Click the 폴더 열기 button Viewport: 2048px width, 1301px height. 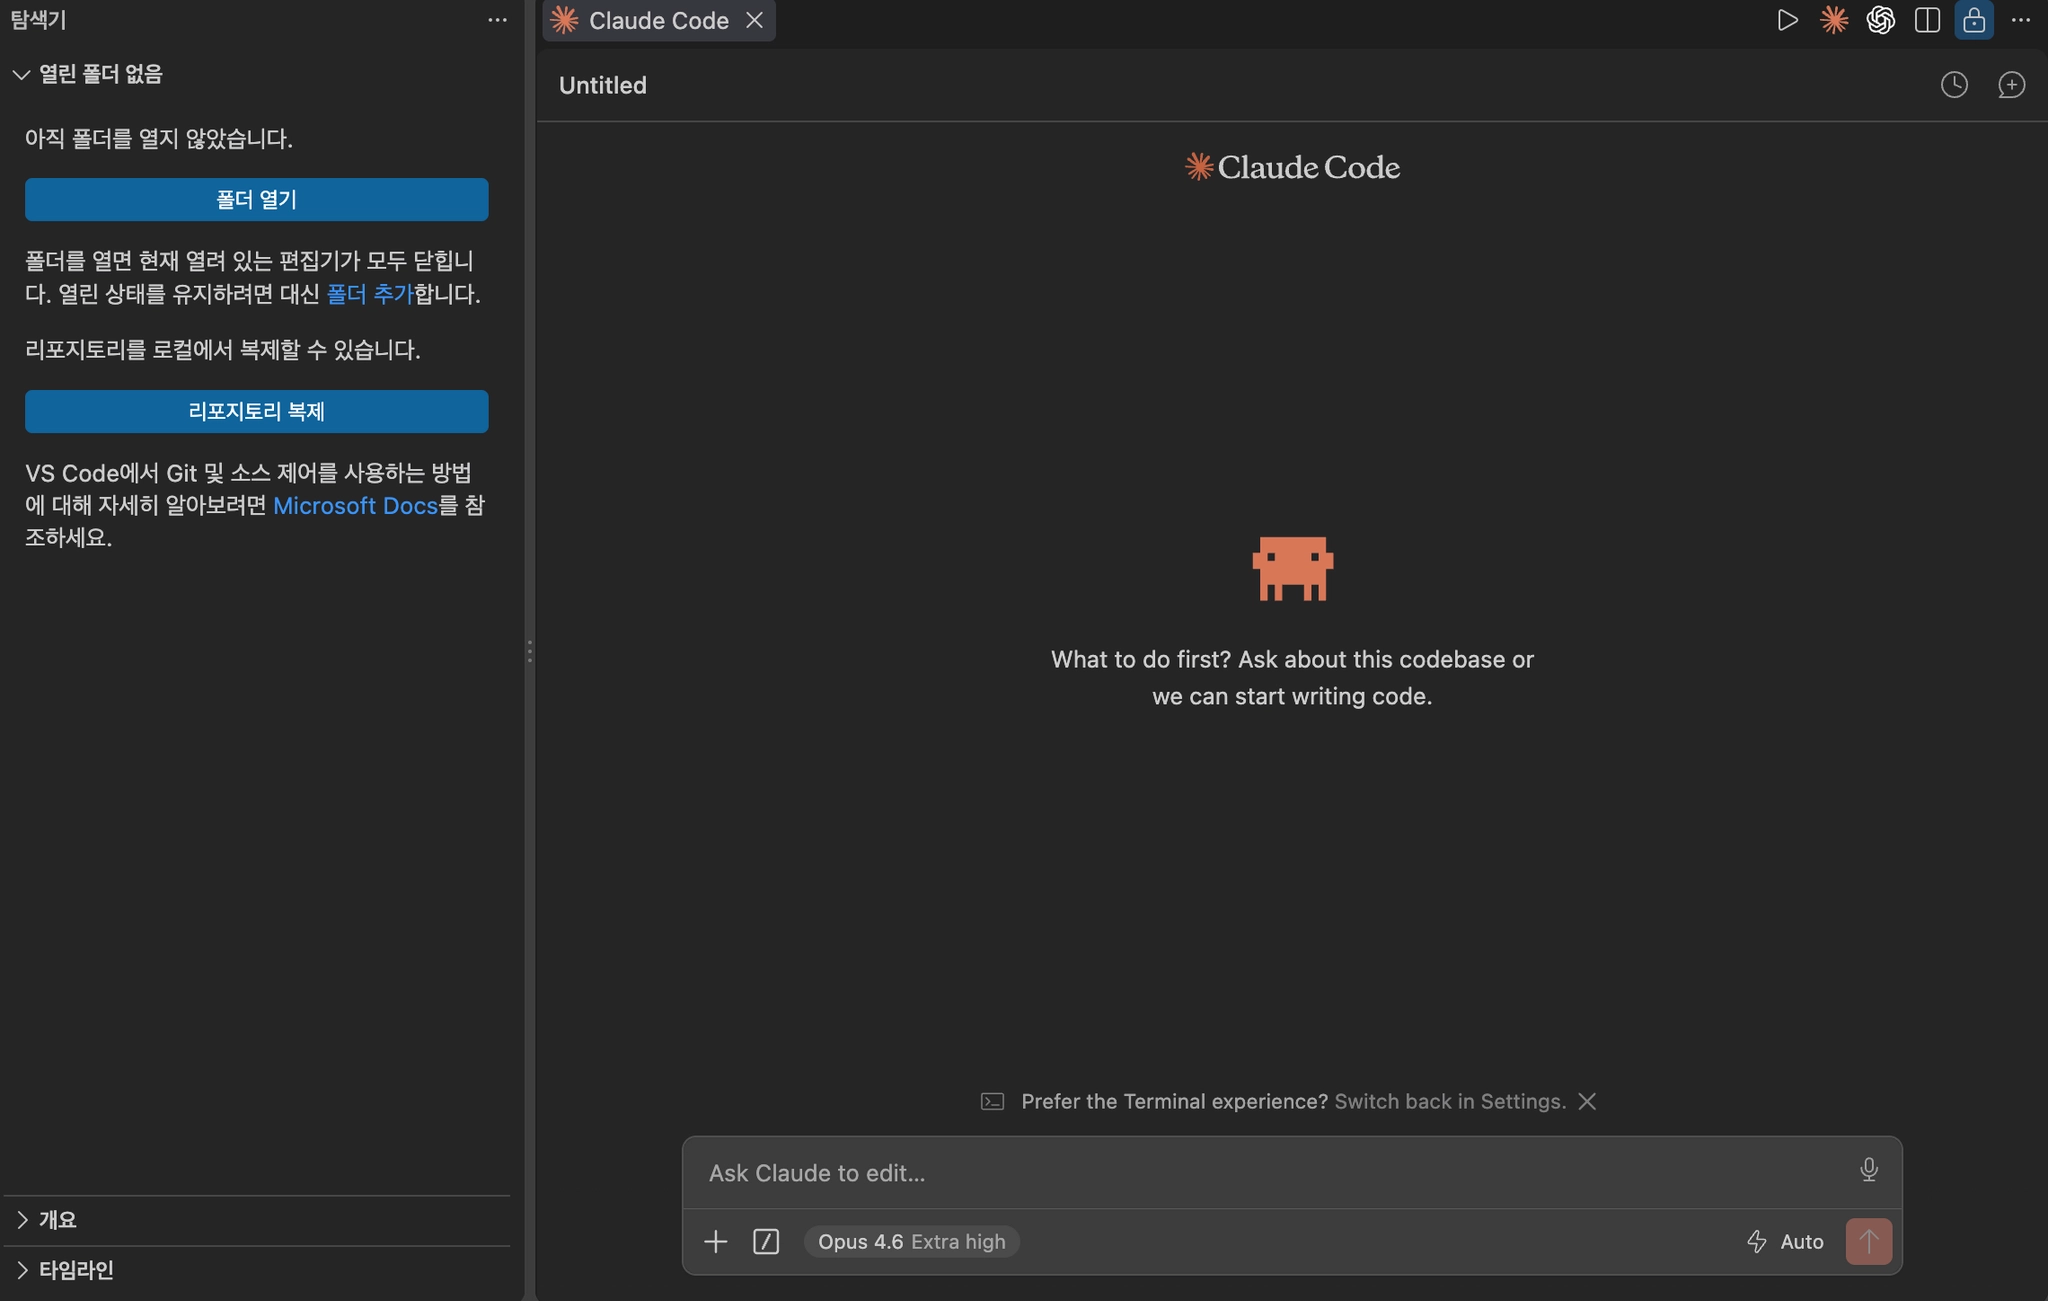click(256, 199)
